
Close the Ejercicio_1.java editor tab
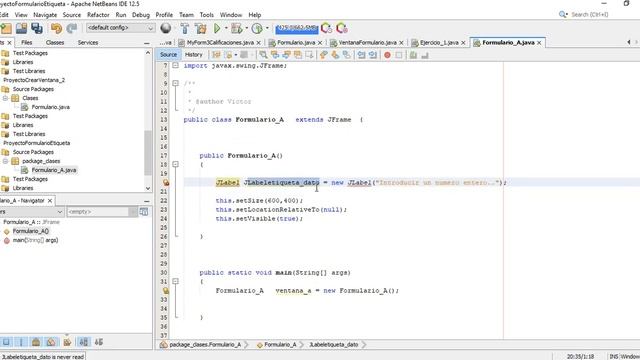coord(463,43)
